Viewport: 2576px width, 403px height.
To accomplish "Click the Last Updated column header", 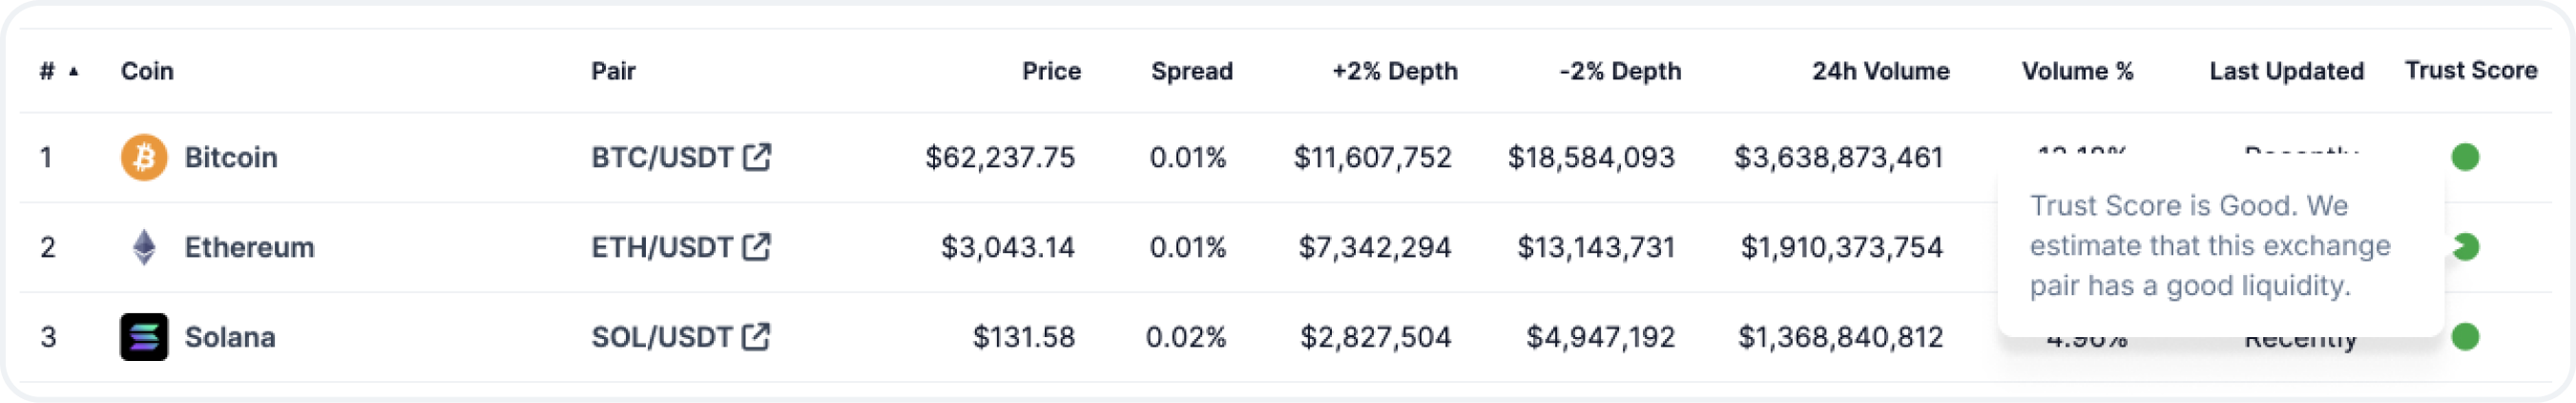I will coord(2286,71).
